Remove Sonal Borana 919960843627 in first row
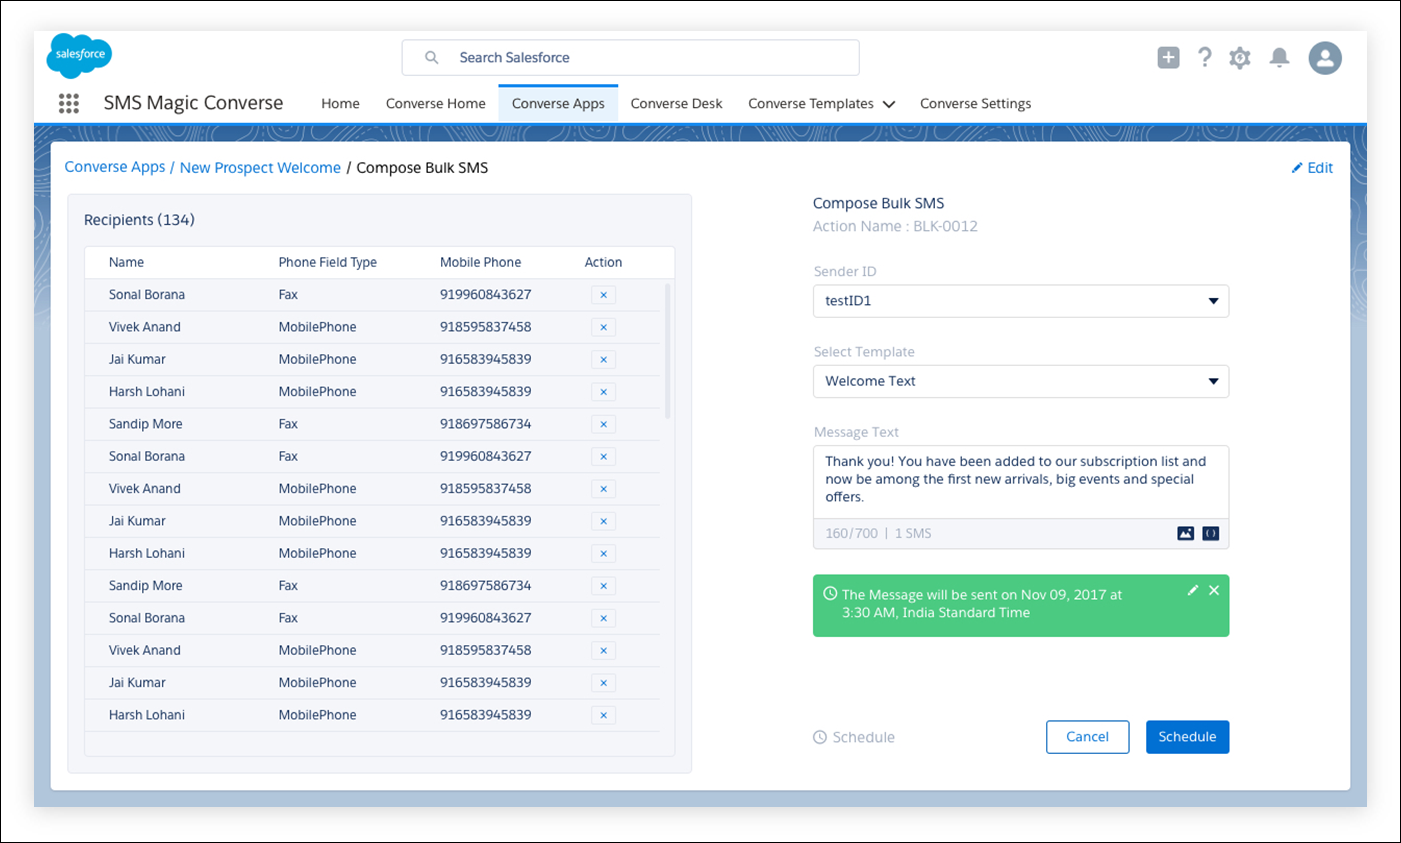Screen dimensions: 1401x843 603,295
